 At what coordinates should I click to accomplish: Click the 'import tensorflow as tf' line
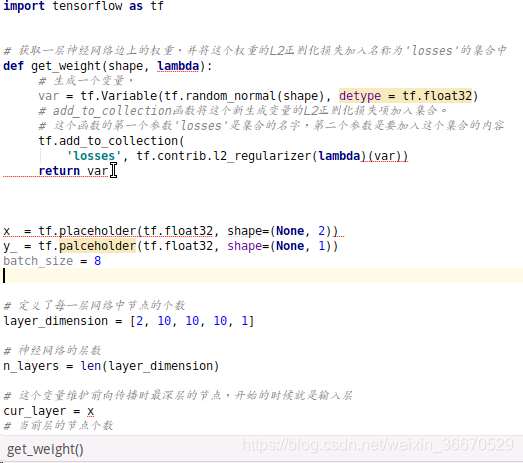coord(83,6)
